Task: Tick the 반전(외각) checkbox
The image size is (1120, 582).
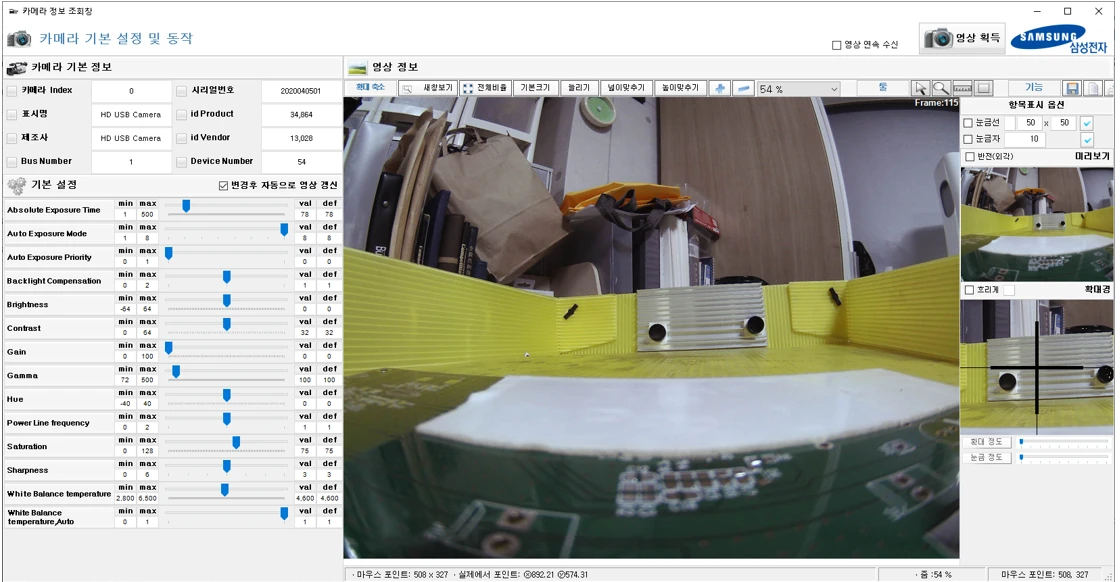Action: (x=970, y=156)
